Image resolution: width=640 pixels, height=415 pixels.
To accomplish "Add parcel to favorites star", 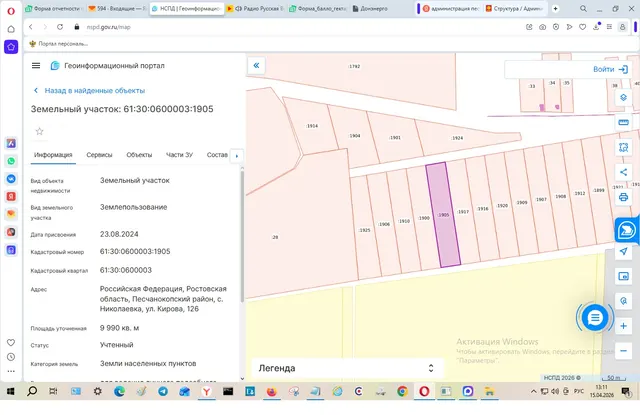I will 40,131.
